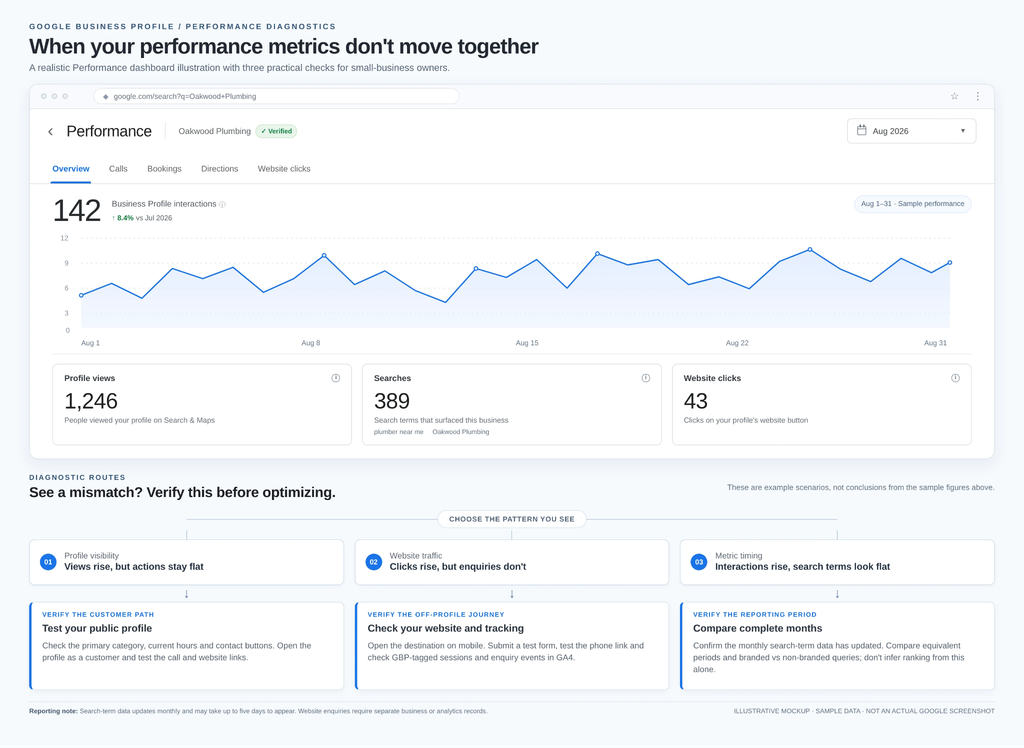Click the Searches value 389
1024x748 pixels.
(392, 401)
